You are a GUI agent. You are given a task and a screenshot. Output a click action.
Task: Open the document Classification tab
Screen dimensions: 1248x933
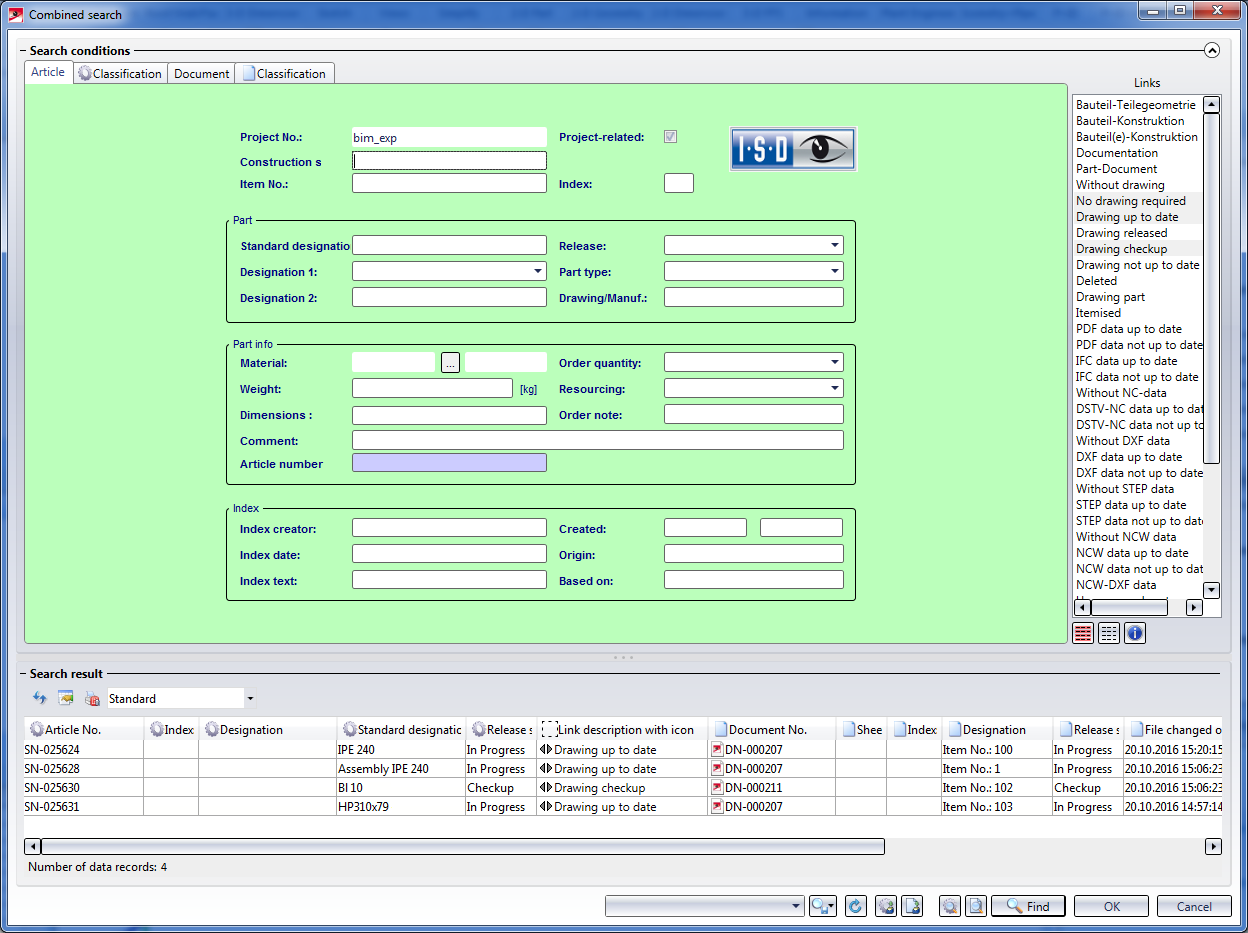[285, 73]
